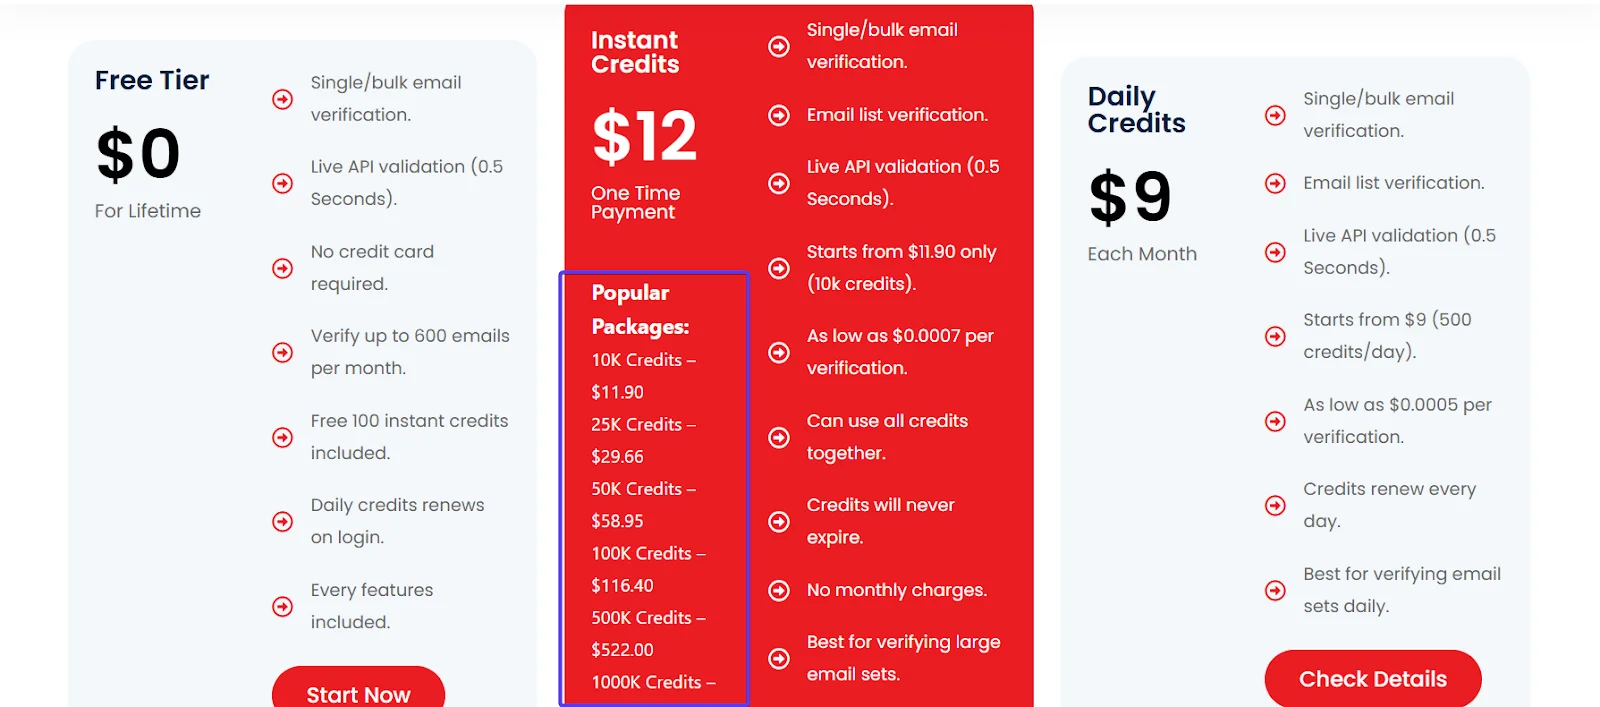Click the $12 price text
Image resolution: width=1600 pixels, height=707 pixels.
pyautogui.click(x=644, y=136)
